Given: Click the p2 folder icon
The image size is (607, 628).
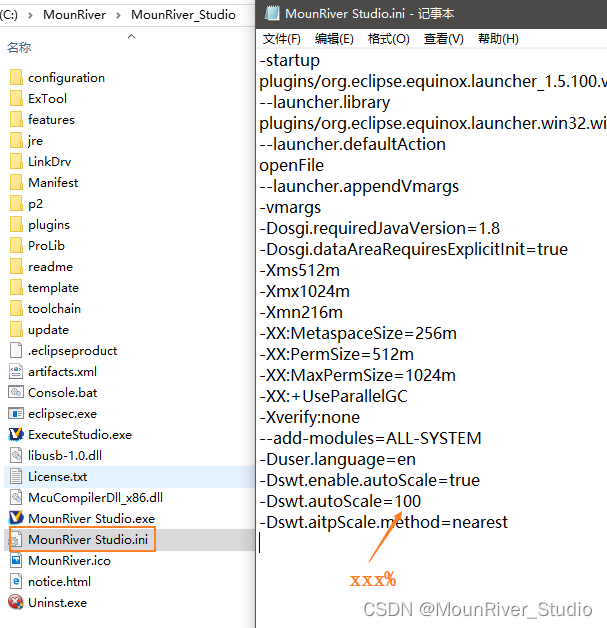Looking at the screenshot, I should pyautogui.click(x=16, y=203).
